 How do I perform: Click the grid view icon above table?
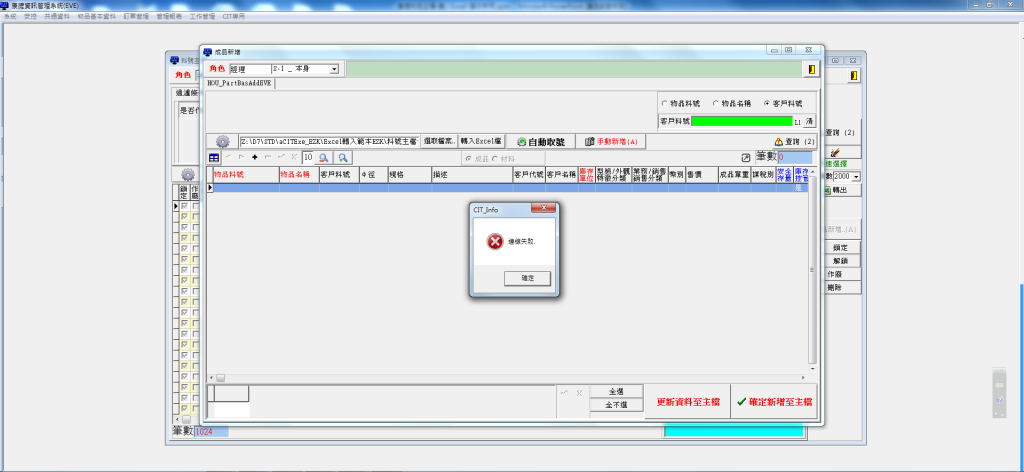[x=214, y=158]
